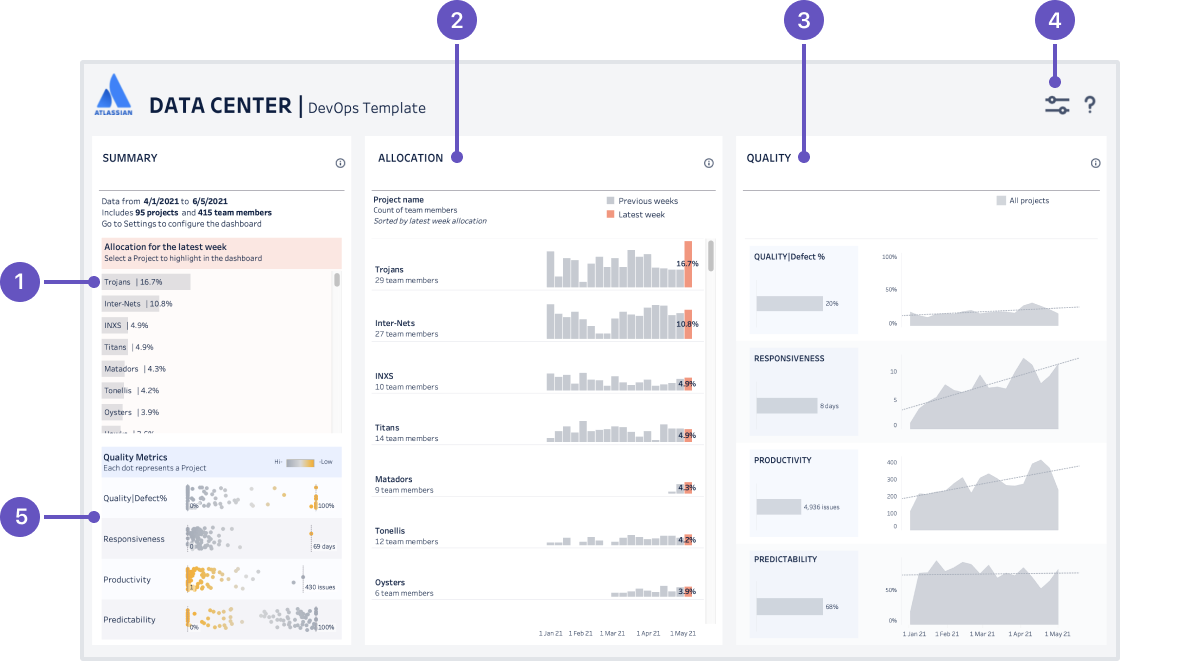Select Inter-Nets 10.8% in the summary list
1200x661 pixels.
pyautogui.click(x=138, y=303)
